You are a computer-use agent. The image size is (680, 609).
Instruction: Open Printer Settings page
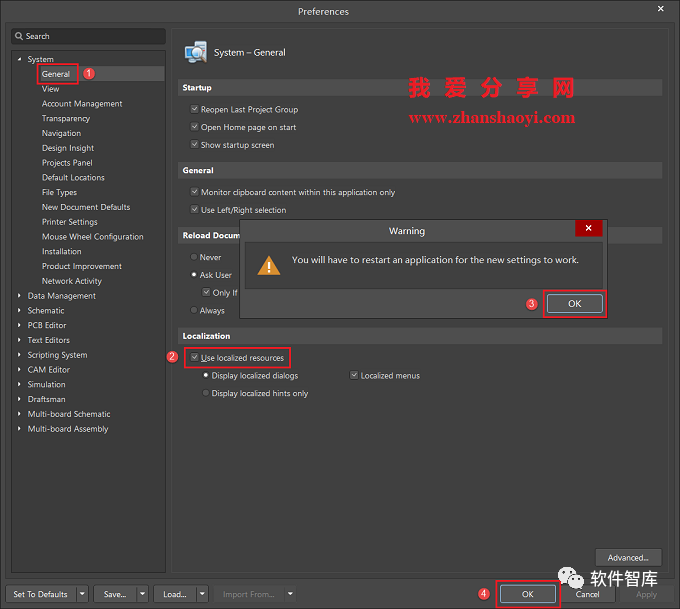(69, 222)
